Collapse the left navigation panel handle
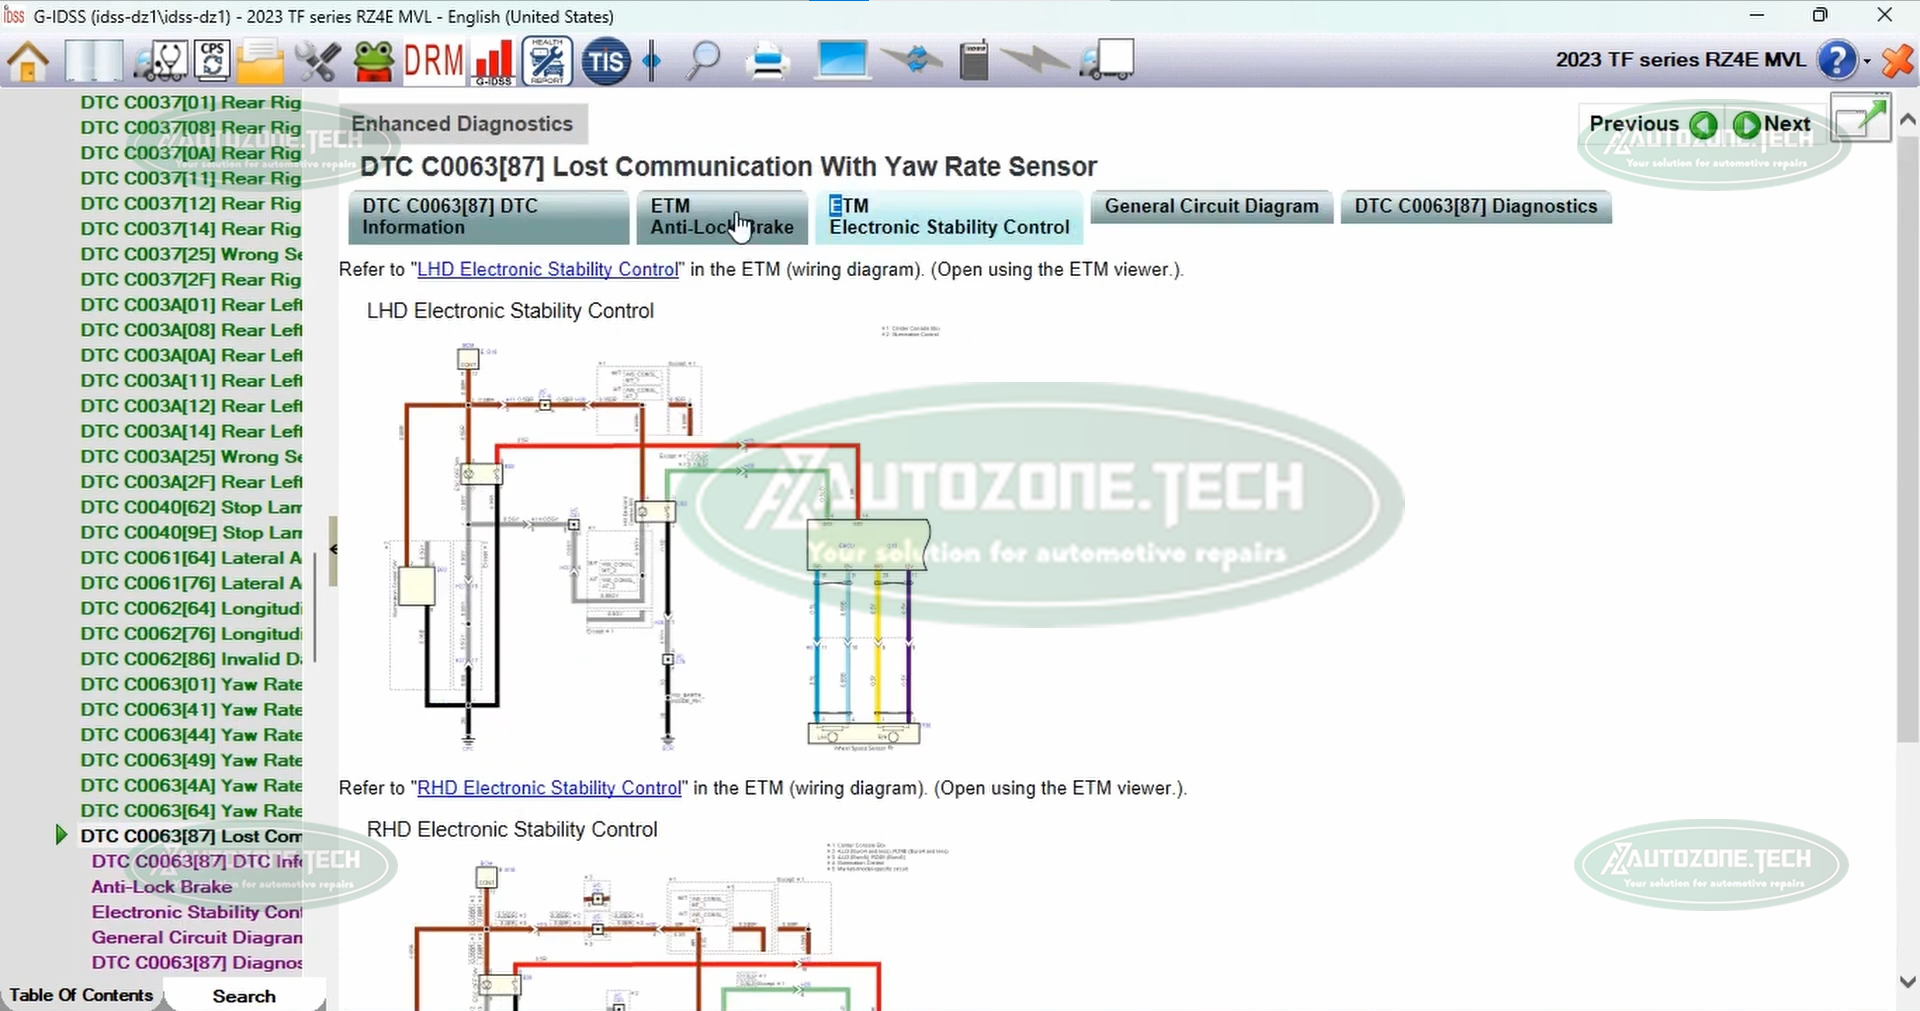Image resolution: width=1920 pixels, height=1011 pixels. point(333,549)
